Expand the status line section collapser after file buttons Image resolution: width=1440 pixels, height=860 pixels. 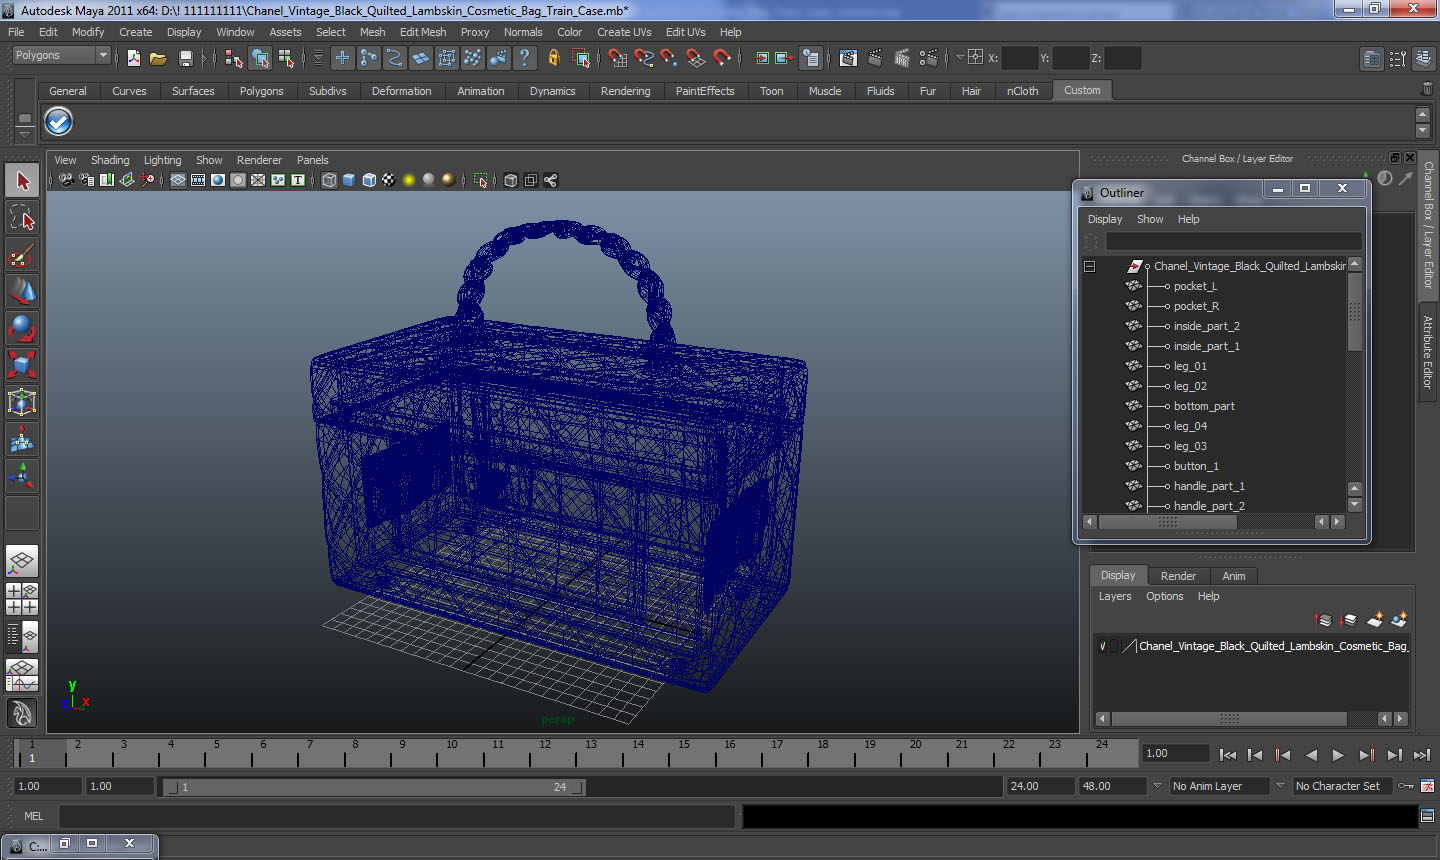coord(205,58)
